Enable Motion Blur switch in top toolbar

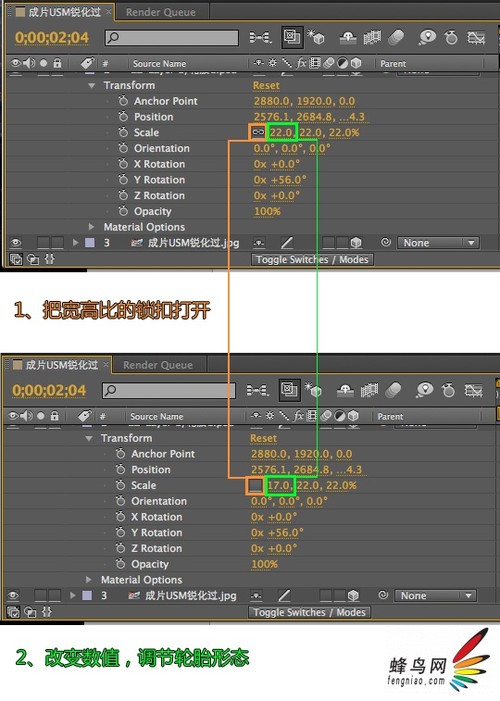point(396,38)
